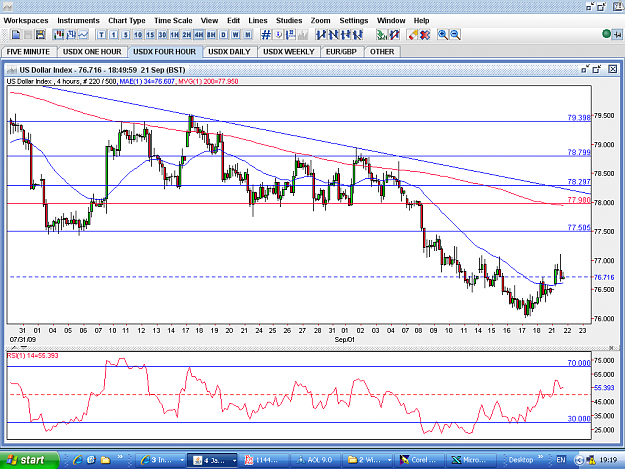
Task: Click the red X delete drawings icon
Action: pyautogui.click(x=425, y=35)
